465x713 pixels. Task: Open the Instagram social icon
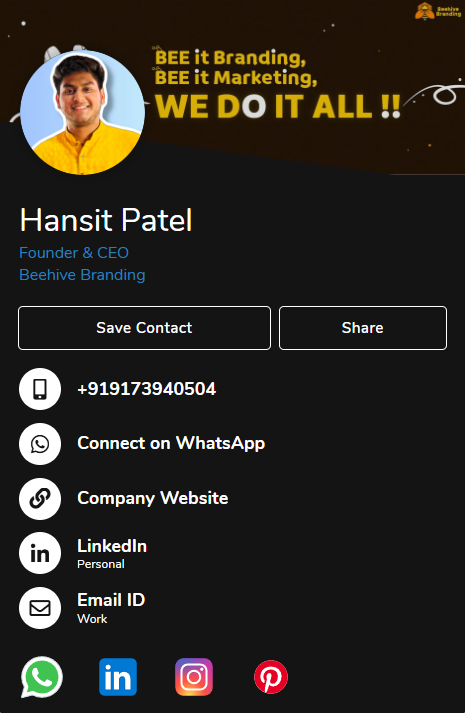click(x=194, y=677)
